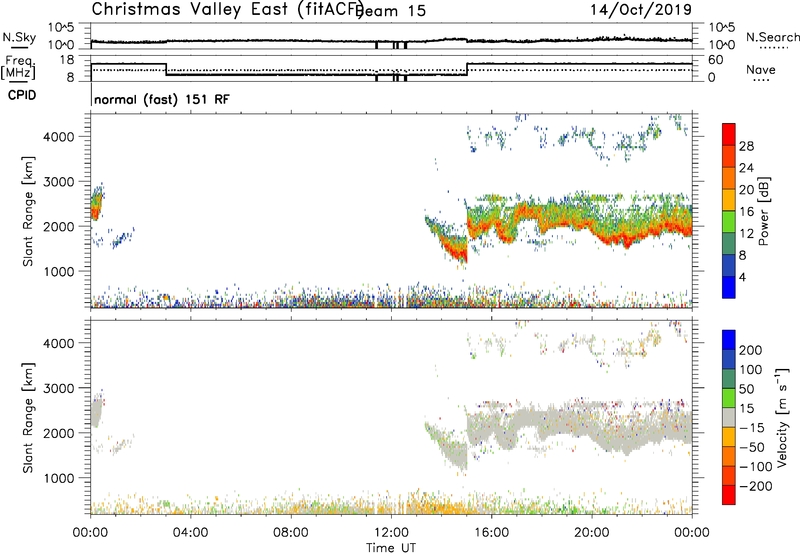The width and height of the screenshot is (800, 554).
Task: Select the Freq. [MHz] axis label
Action: click(x=18, y=67)
